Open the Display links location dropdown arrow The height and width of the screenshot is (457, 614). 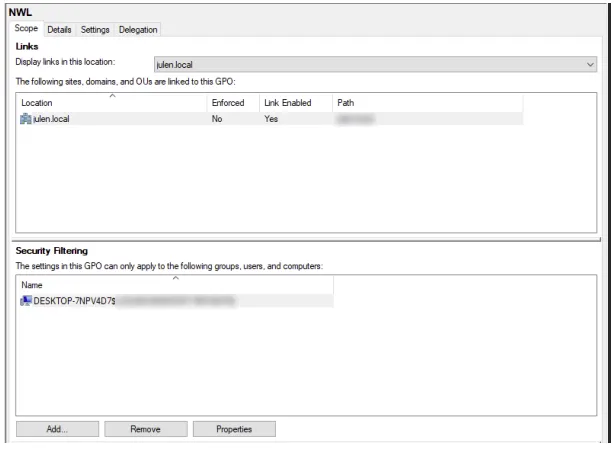pyautogui.click(x=590, y=65)
